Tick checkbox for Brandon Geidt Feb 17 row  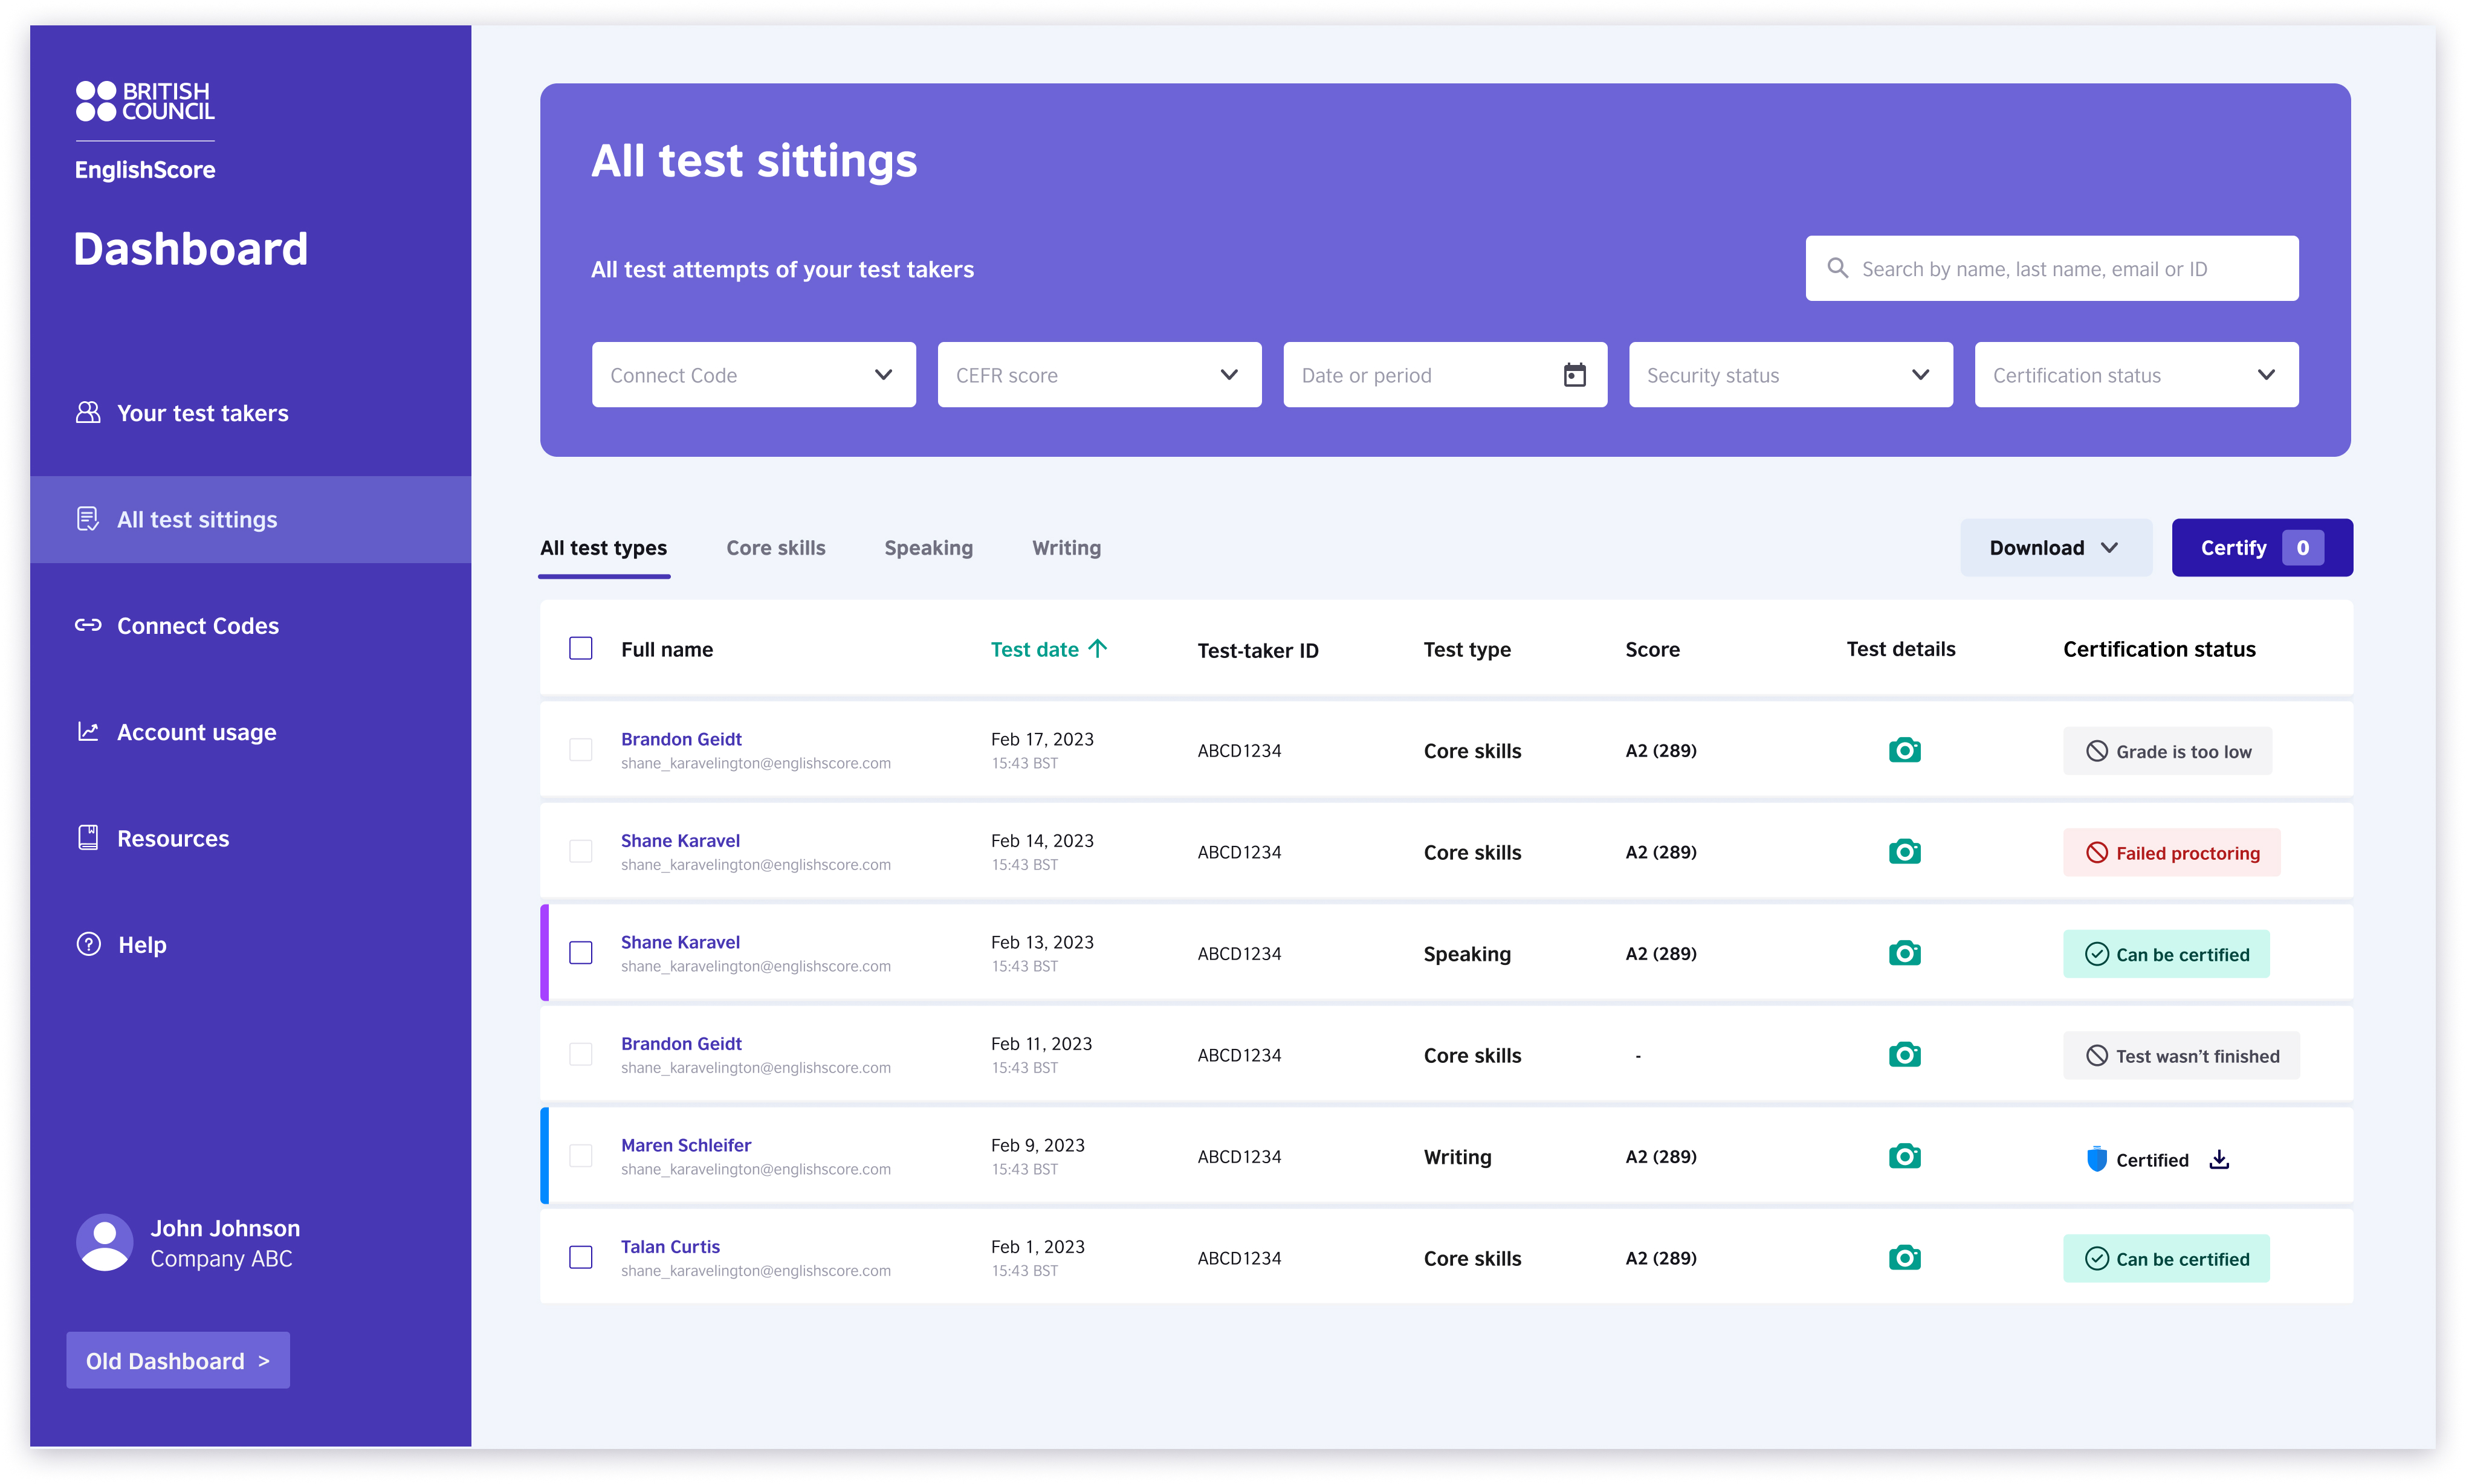coord(581,750)
